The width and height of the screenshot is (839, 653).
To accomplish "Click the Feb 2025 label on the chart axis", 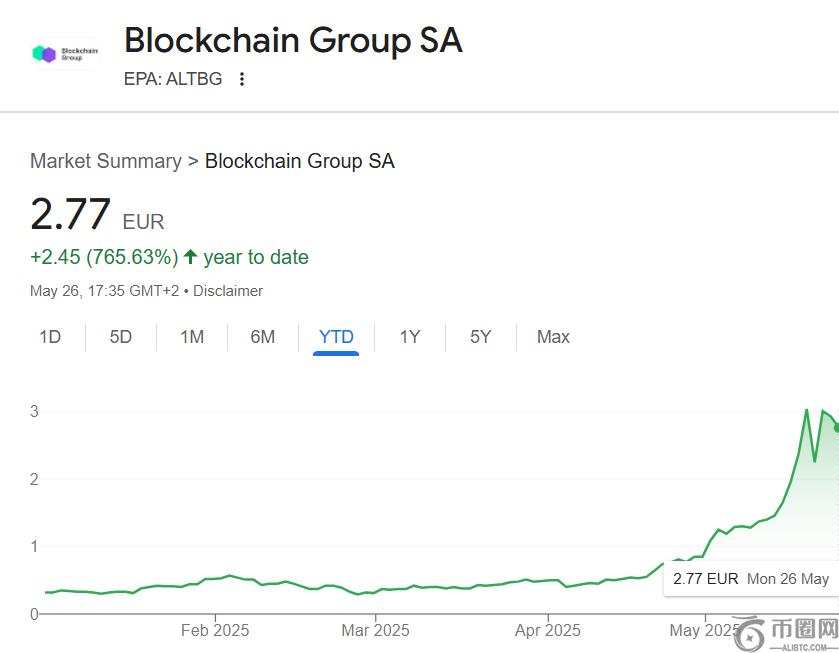I will (x=215, y=630).
